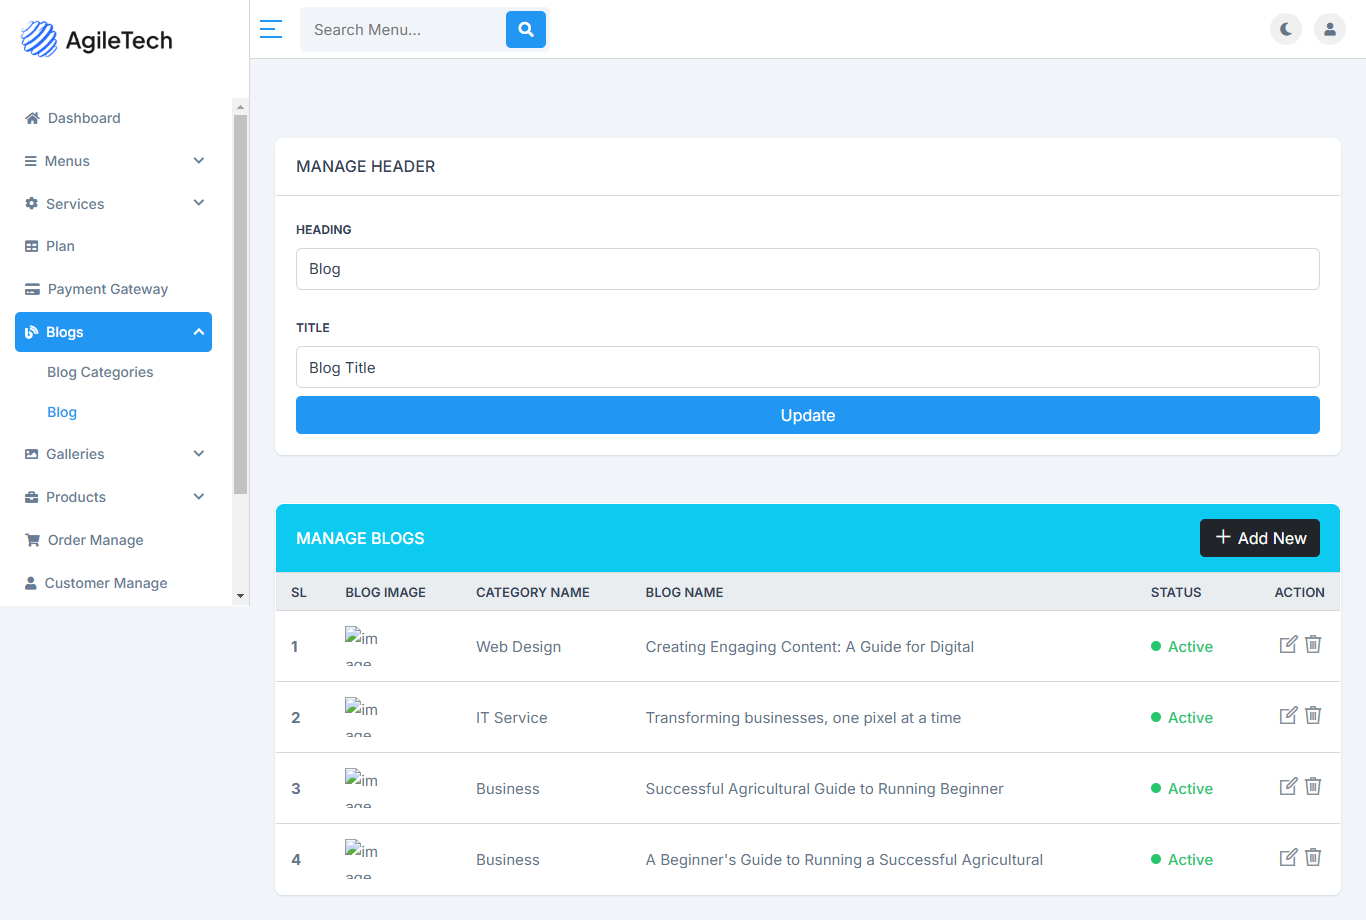This screenshot has width=1366, height=921.
Task: Click Active status in IT Service row
Action: [x=1182, y=718]
